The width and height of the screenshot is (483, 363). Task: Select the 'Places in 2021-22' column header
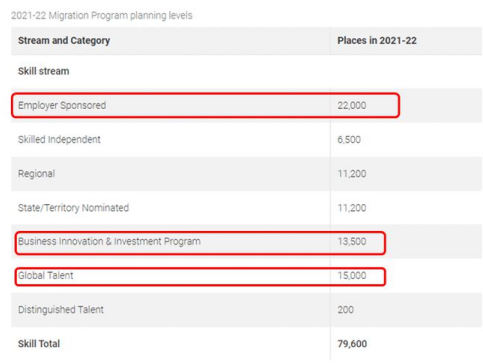(377, 41)
